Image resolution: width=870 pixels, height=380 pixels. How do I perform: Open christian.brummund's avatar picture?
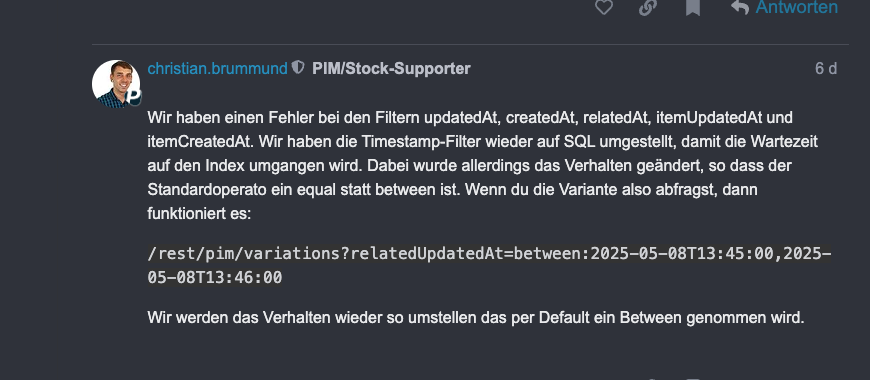coord(116,84)
